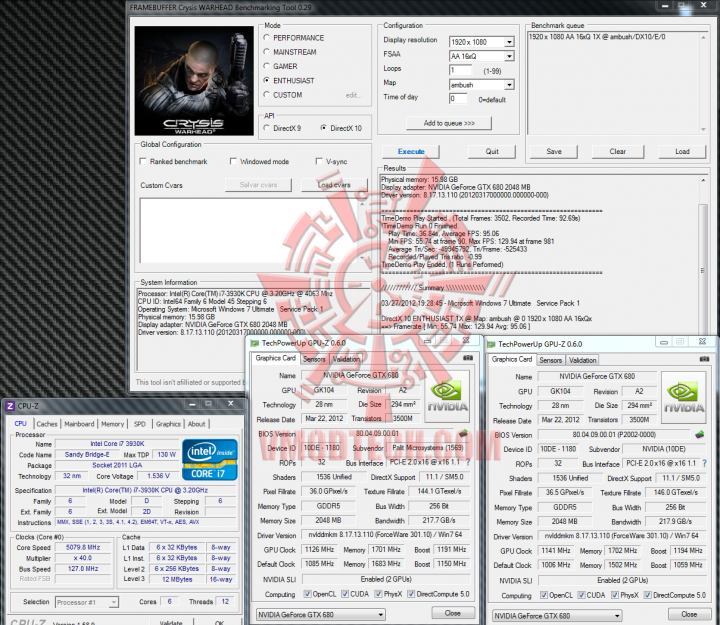Screen dimensions: 720x625
Task: Click the NVIDIA logo in left GPU-Z window
Action: point(447,397)
